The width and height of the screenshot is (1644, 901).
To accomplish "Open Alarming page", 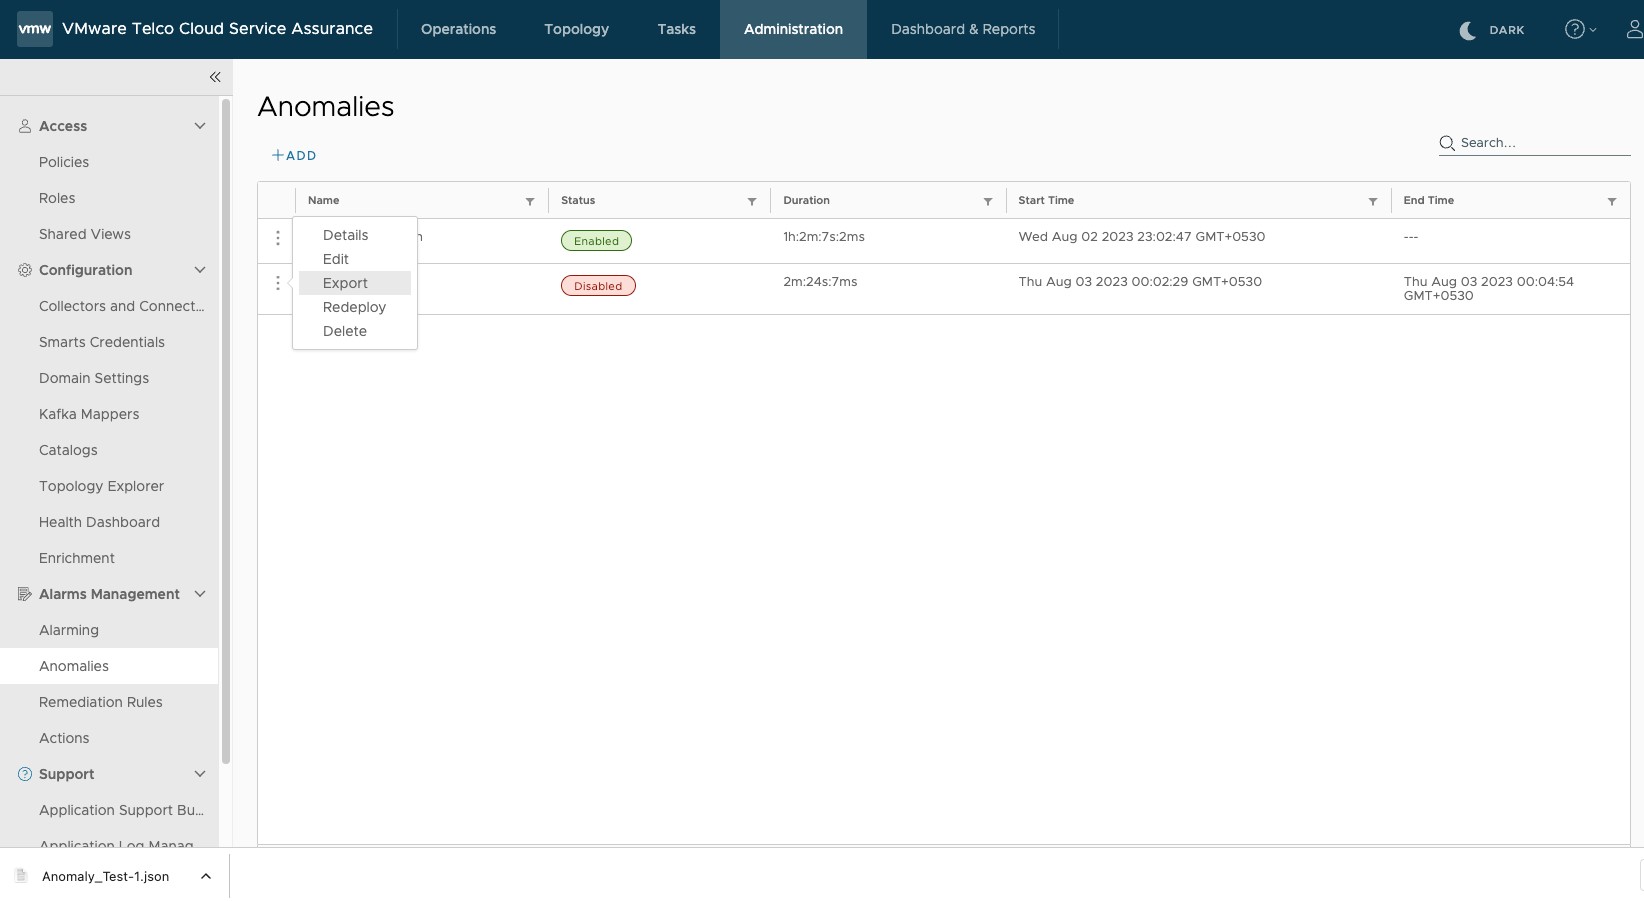I will click(69, 630).
